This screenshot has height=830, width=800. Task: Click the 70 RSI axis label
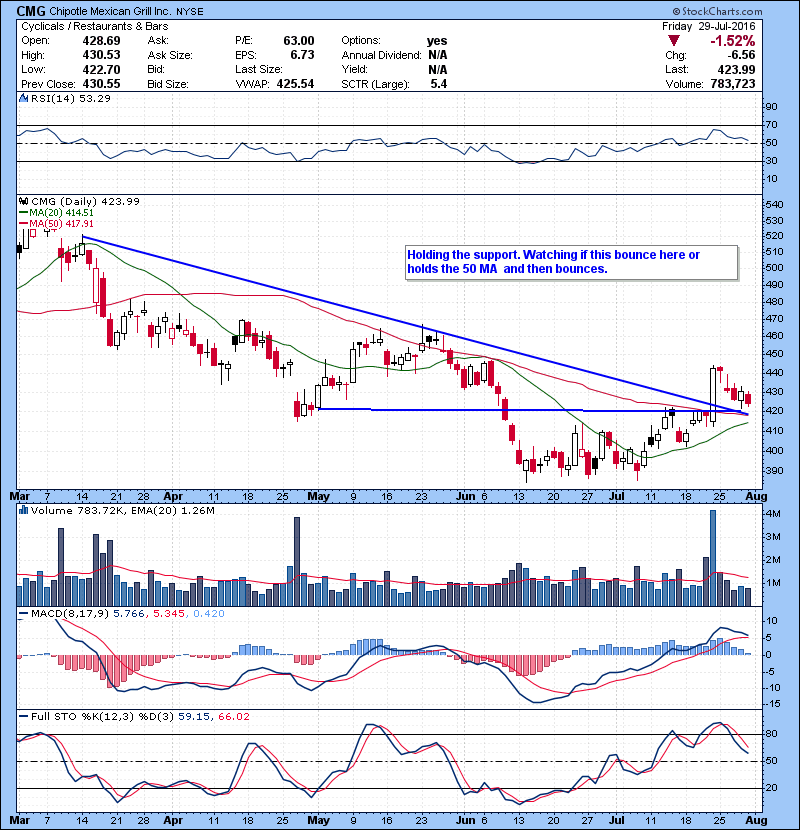pyautogui.click(x=771, y=125)
